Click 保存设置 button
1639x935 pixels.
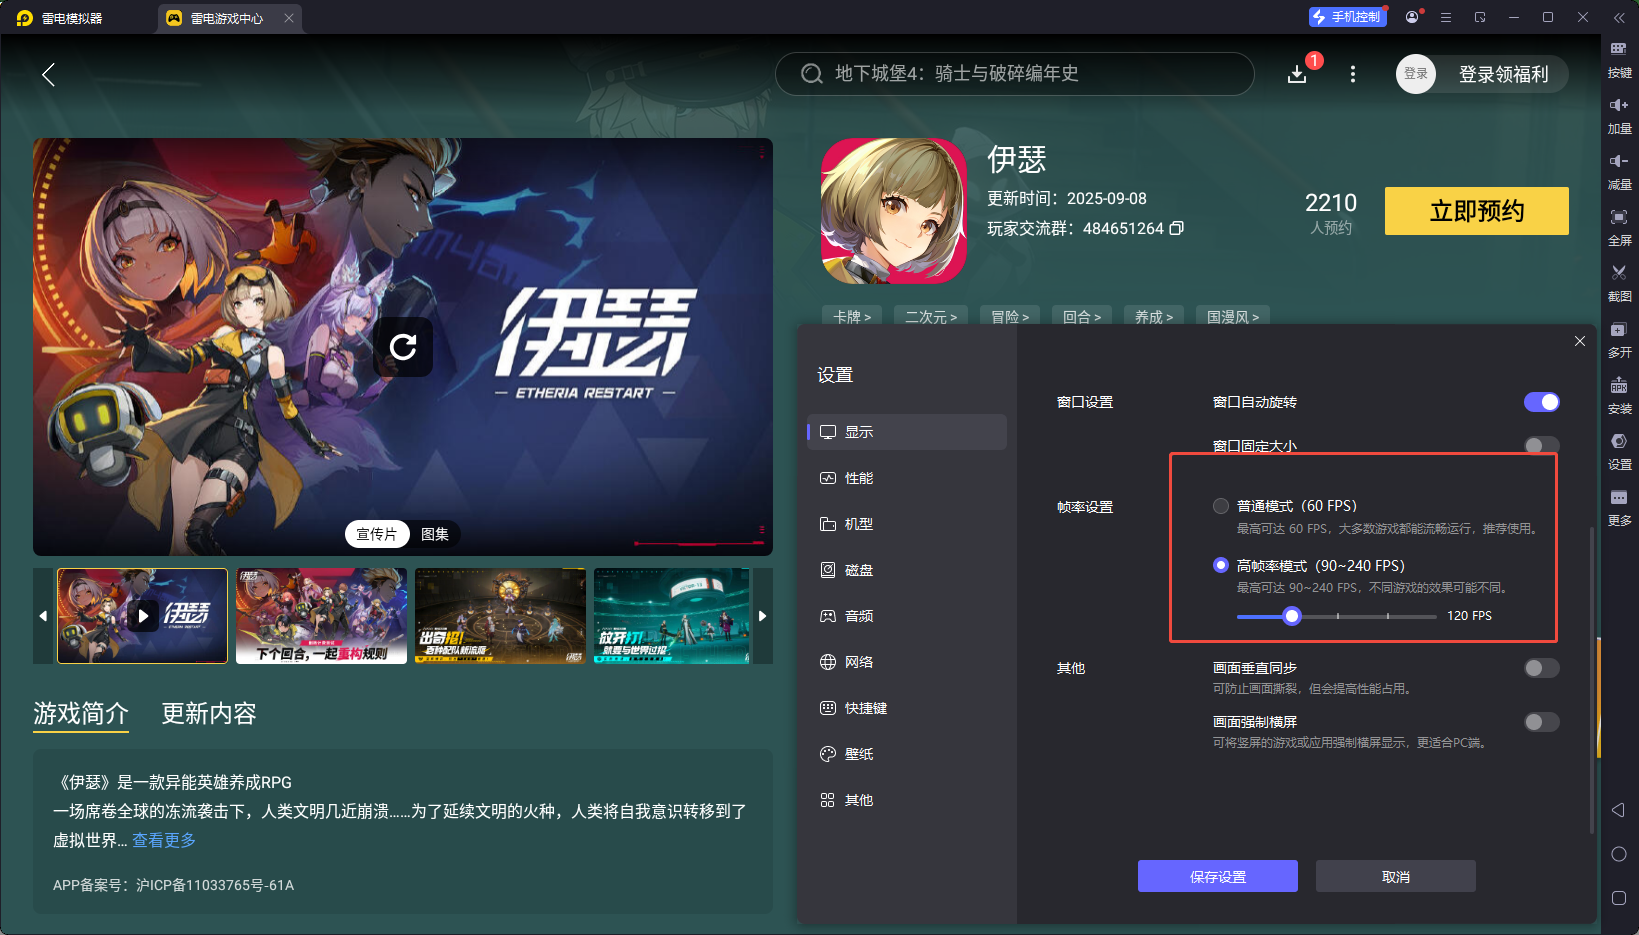(1218, 876)
